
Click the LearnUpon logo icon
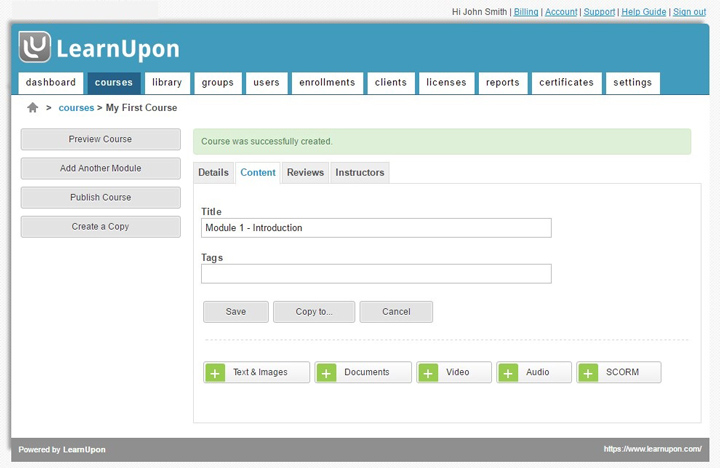click(x=34, y=47)
